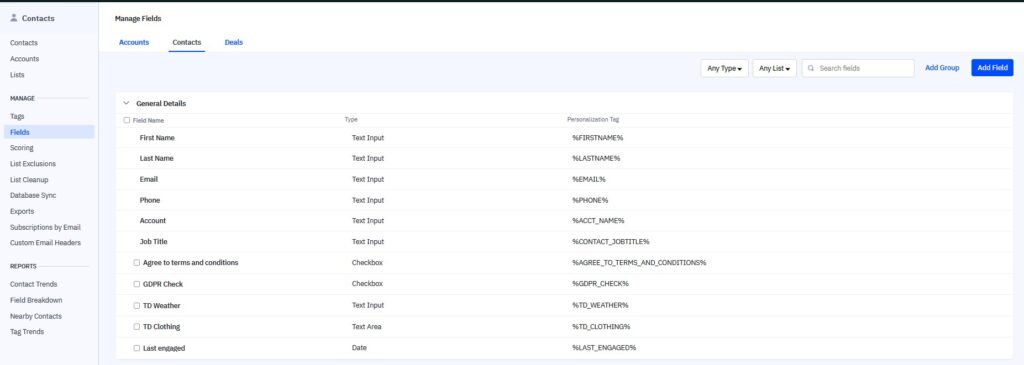Viewport: 1024px width, 365px height.
Task: Click the %FIRSTNAME% personalization tag
Action: [x=598, y=138]
